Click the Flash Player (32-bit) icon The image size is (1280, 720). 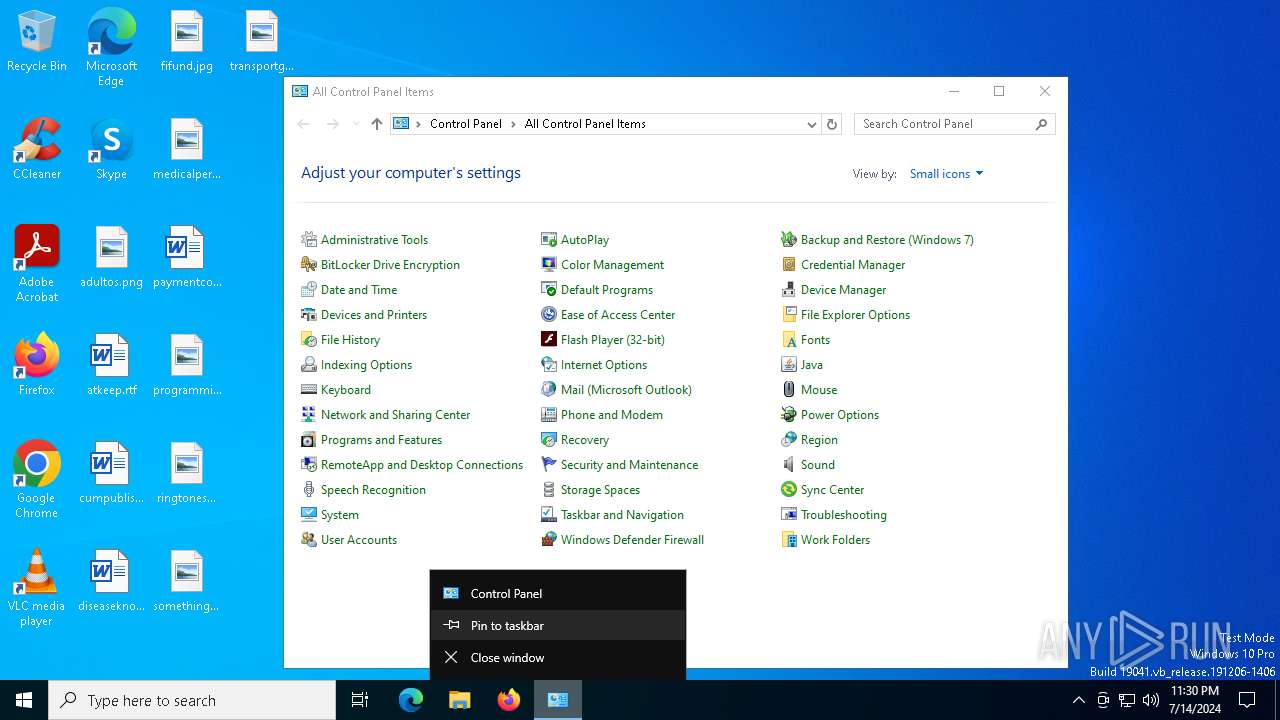tap(549, 340)
